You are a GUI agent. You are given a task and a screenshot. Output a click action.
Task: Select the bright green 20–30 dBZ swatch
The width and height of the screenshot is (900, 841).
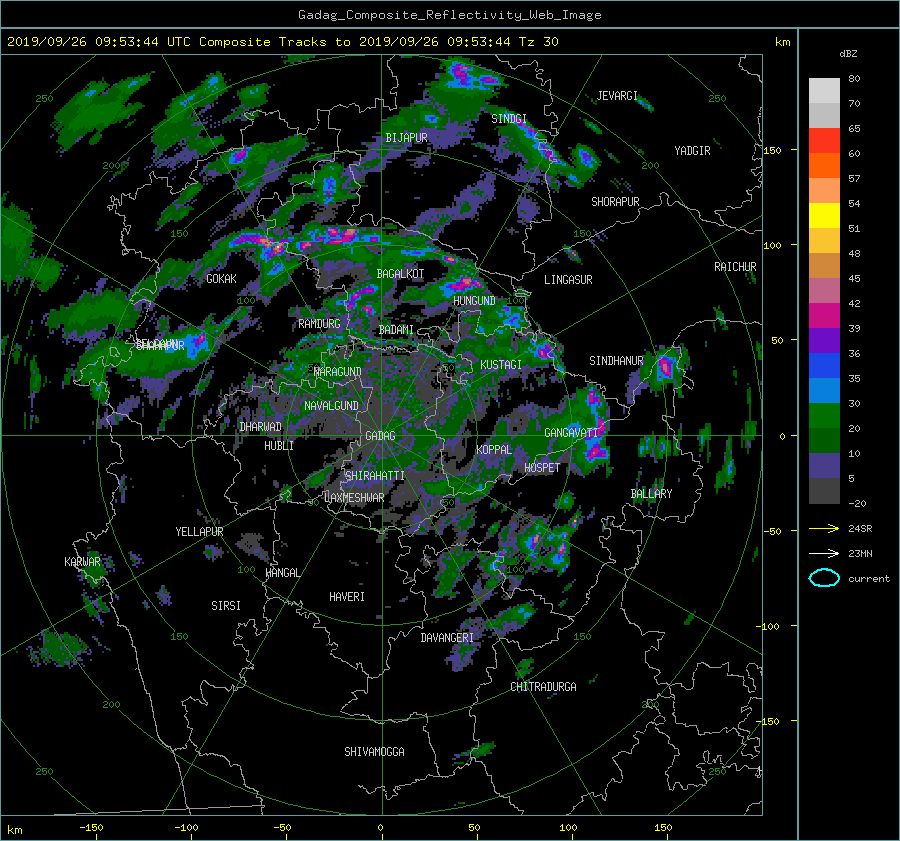click(x=824, y=416)
